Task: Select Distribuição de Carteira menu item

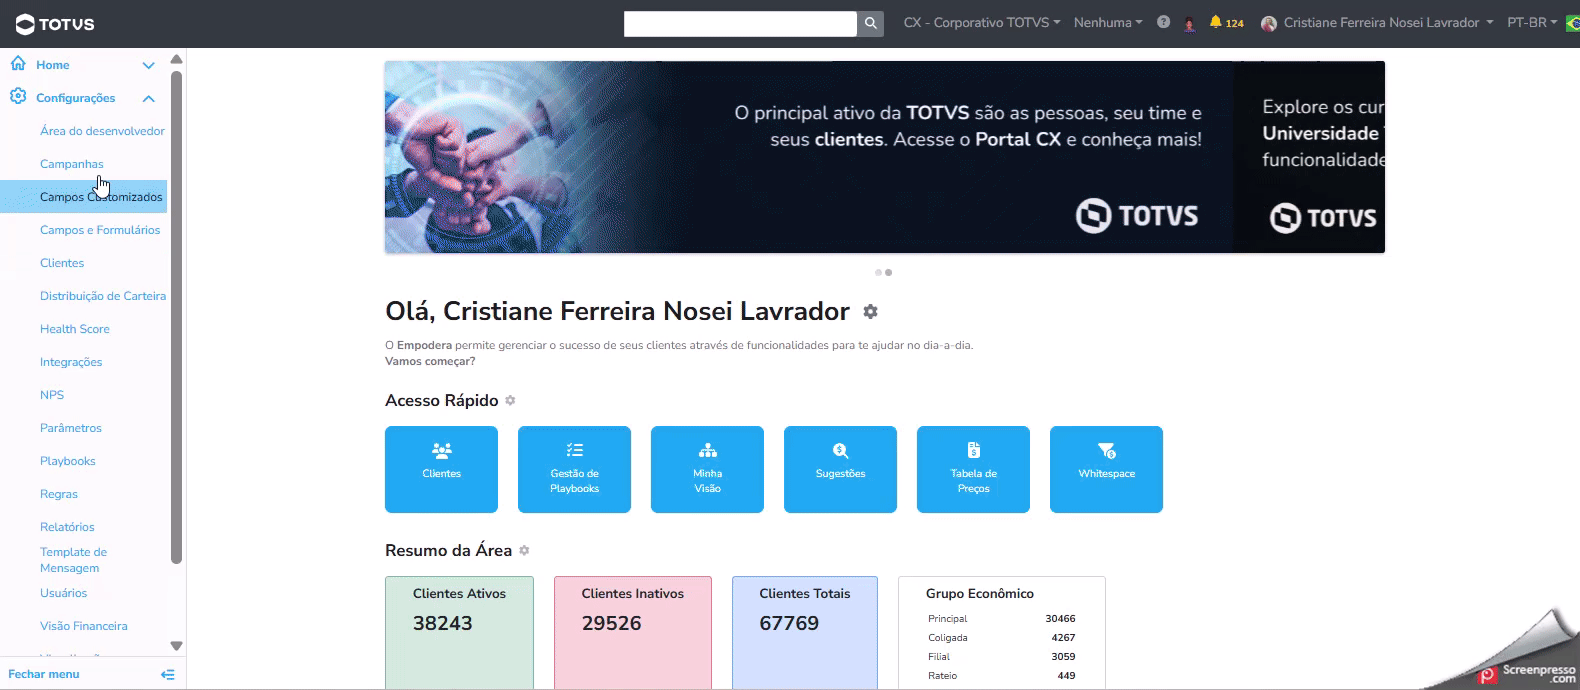Action: (102, 296)
